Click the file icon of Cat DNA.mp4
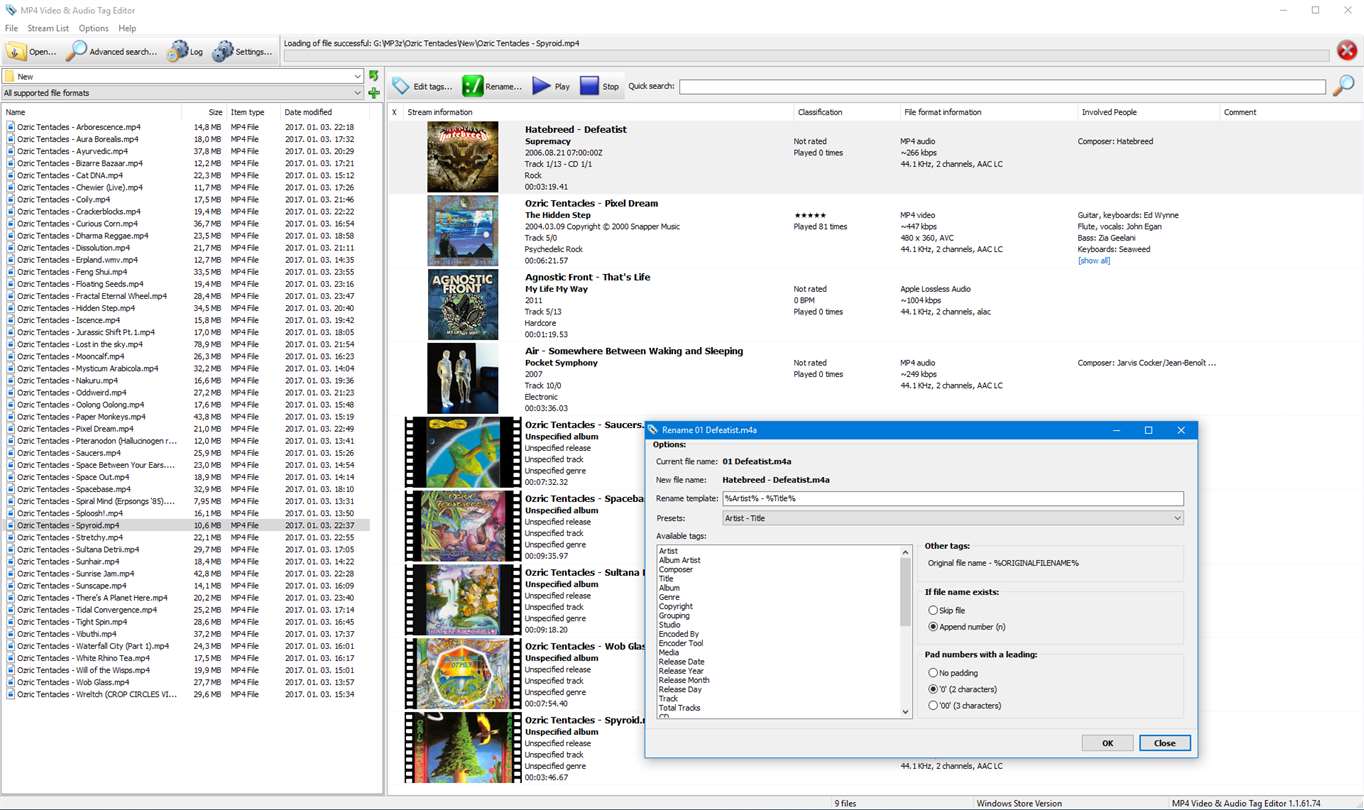The image size is (1364, 810). 11,175
